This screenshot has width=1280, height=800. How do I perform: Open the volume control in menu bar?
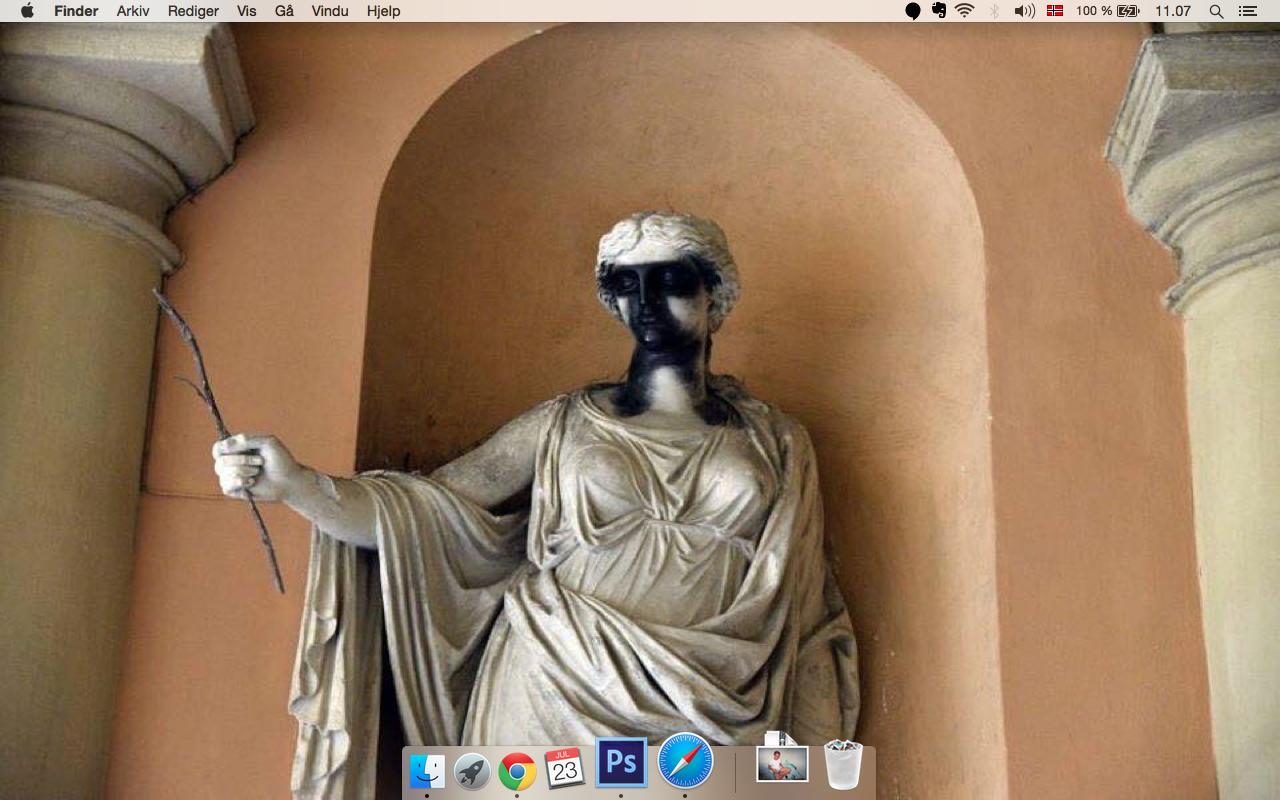tap(1024, 11)
